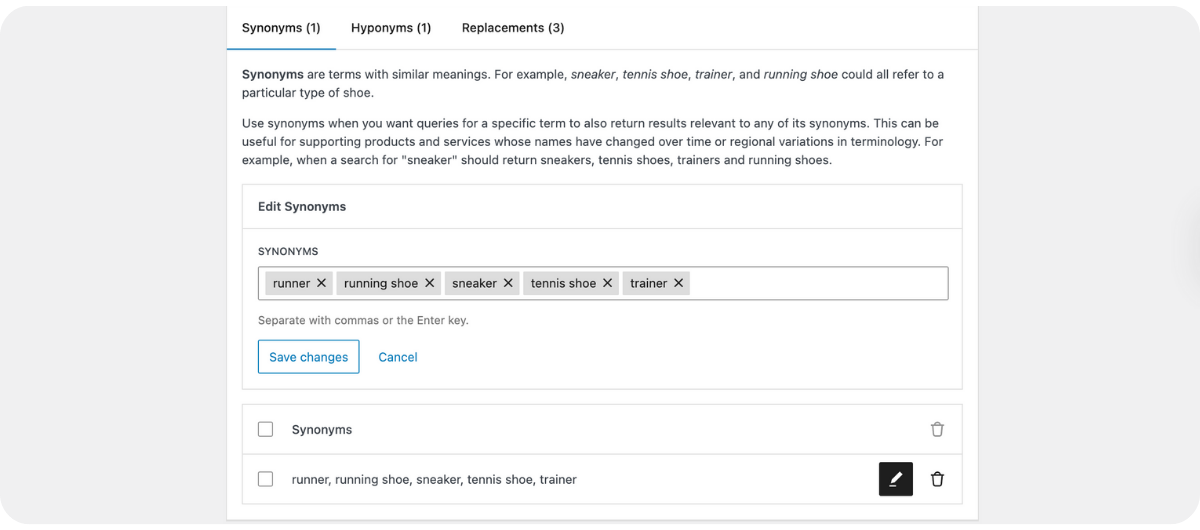This screenshot has height=530, width=1200.
Task: Remove the "tennis shoe" synonym tag
Action: click(x=607, y=283)
